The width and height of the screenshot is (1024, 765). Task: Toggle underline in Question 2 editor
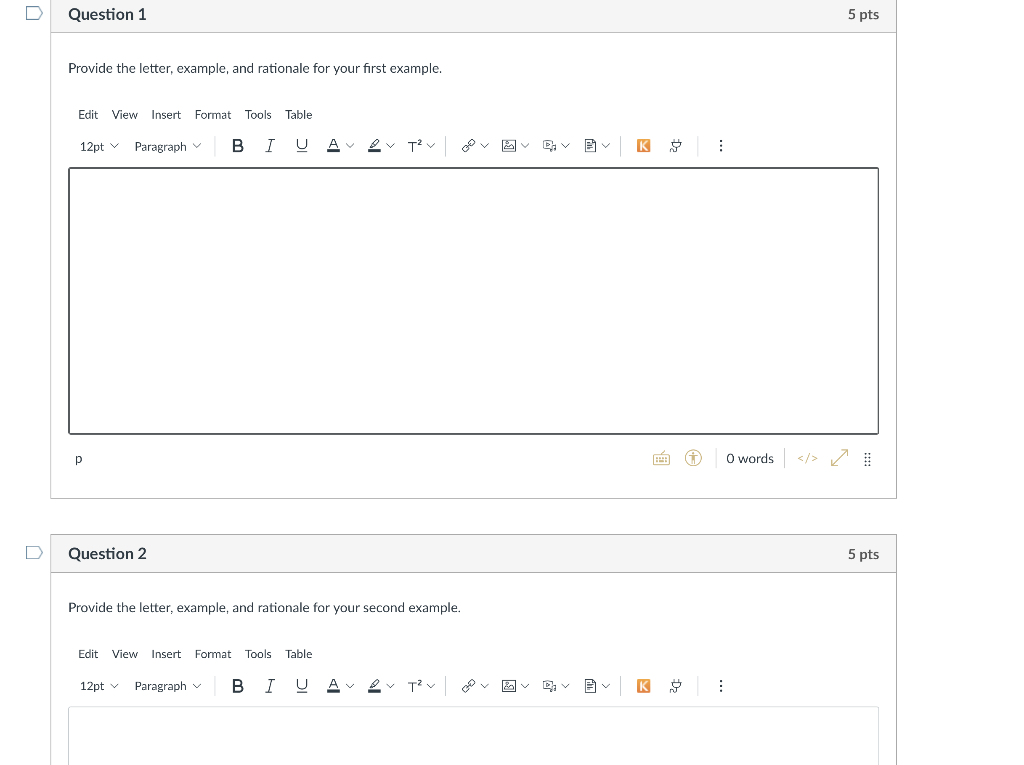(302, 685)
